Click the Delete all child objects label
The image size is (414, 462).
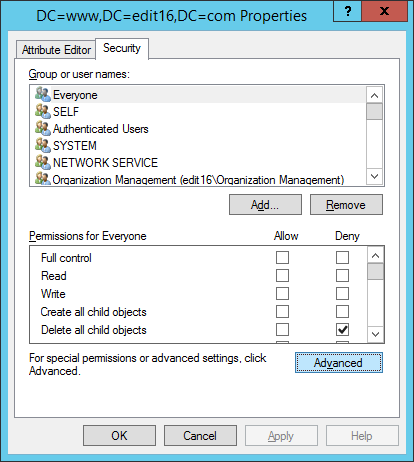94,330
